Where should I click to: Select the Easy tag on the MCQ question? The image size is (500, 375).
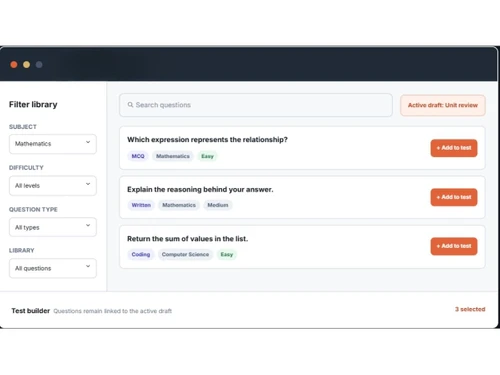pos(207,156)
